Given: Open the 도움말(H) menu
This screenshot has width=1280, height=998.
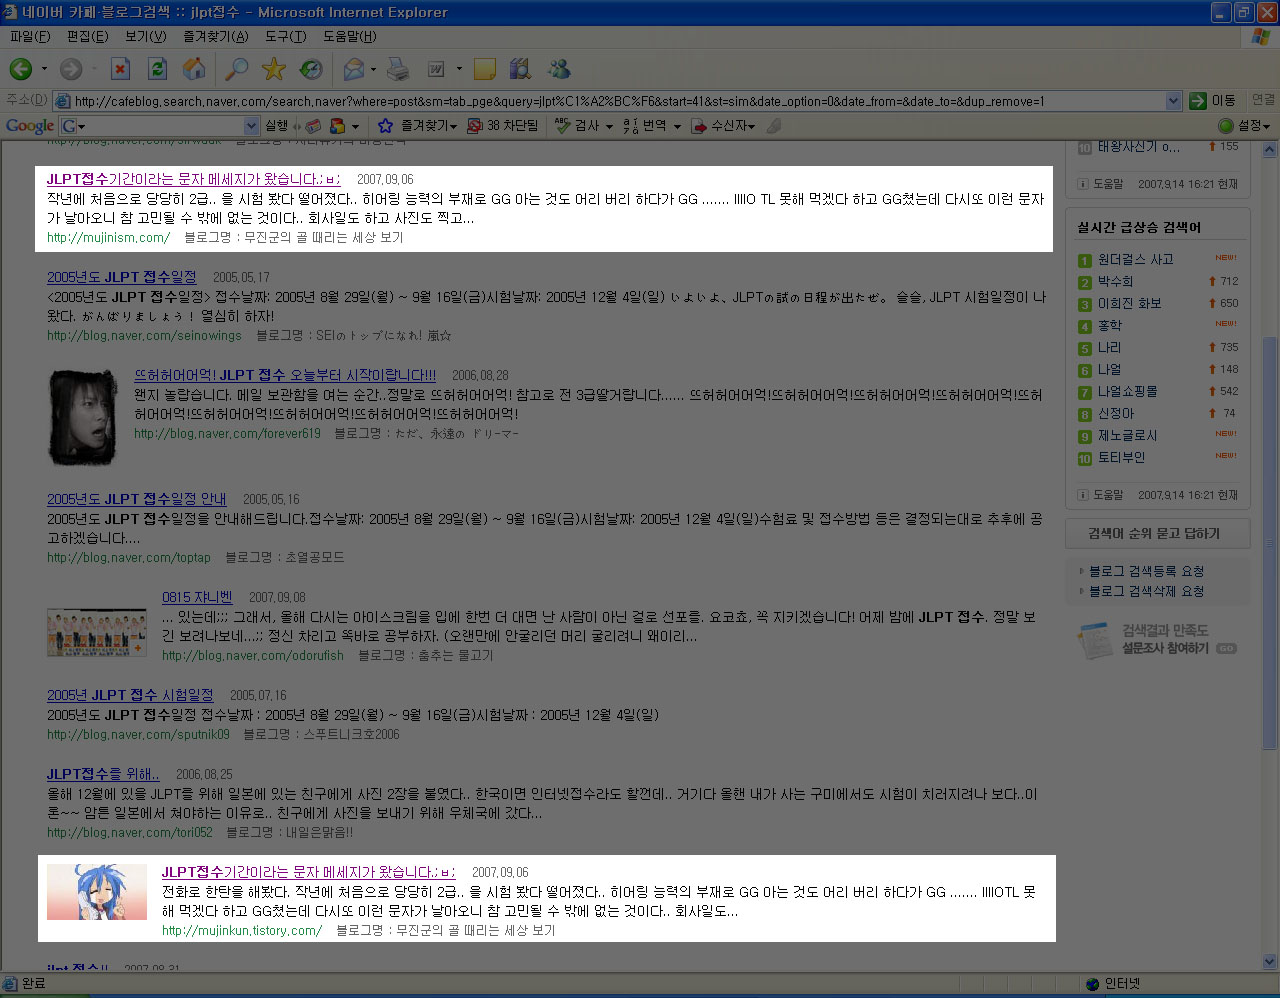Looking at the screenshot, I should point(349,37).
